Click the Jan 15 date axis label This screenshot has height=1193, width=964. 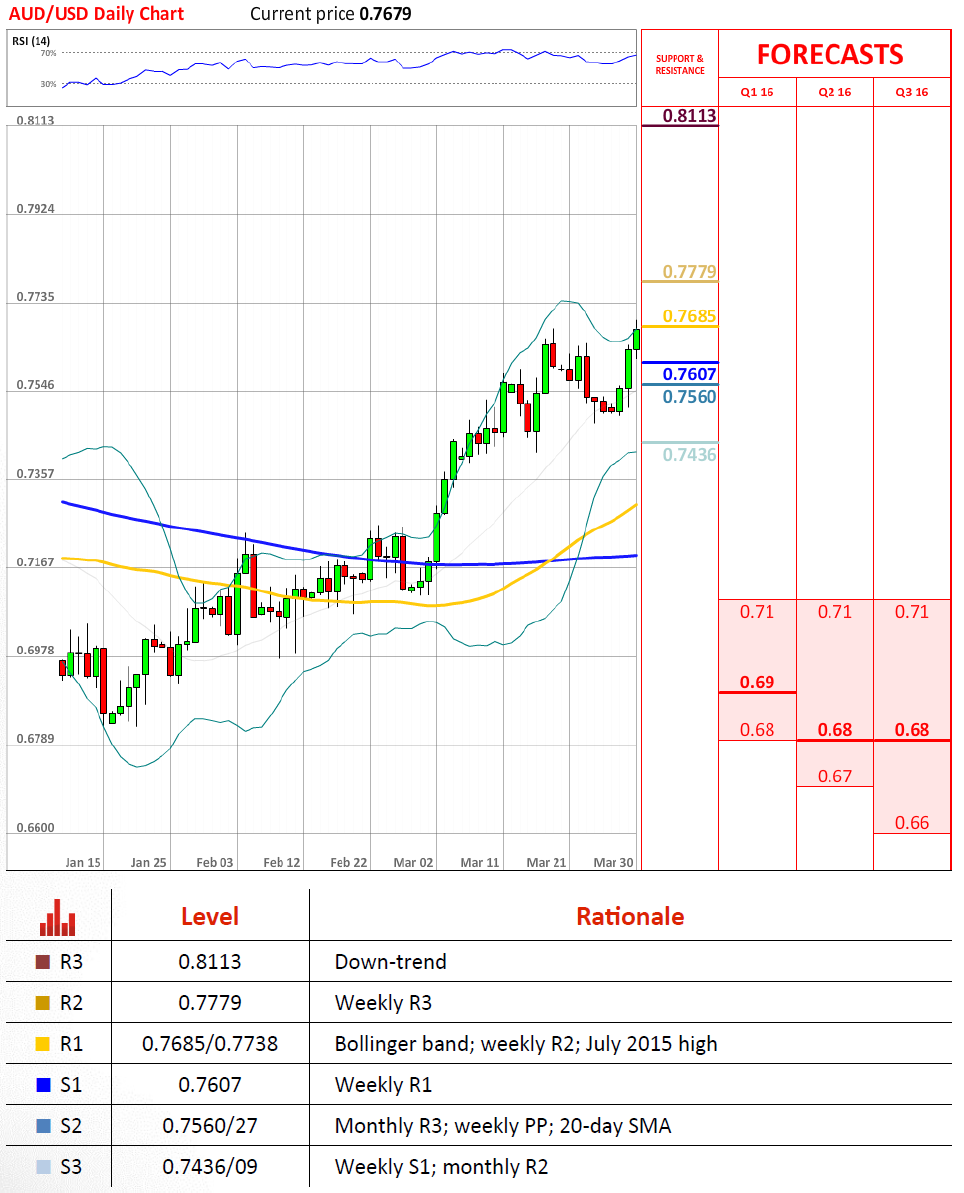click(x=83, y=862)
